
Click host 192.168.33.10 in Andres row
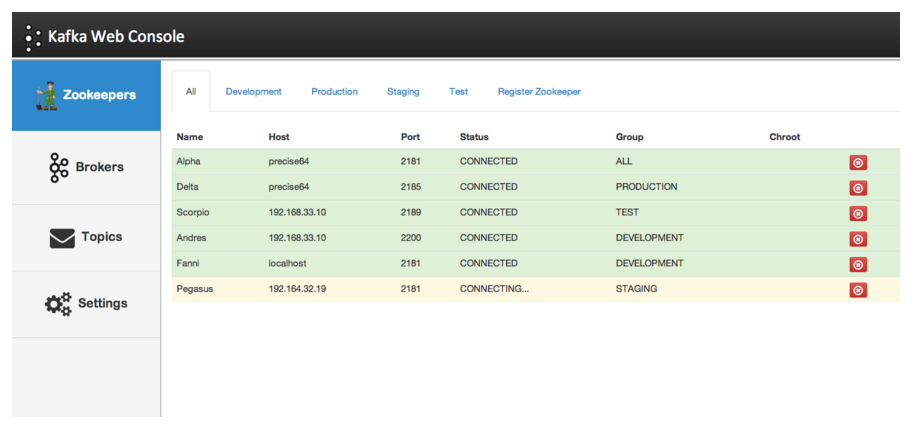[297, 238]
